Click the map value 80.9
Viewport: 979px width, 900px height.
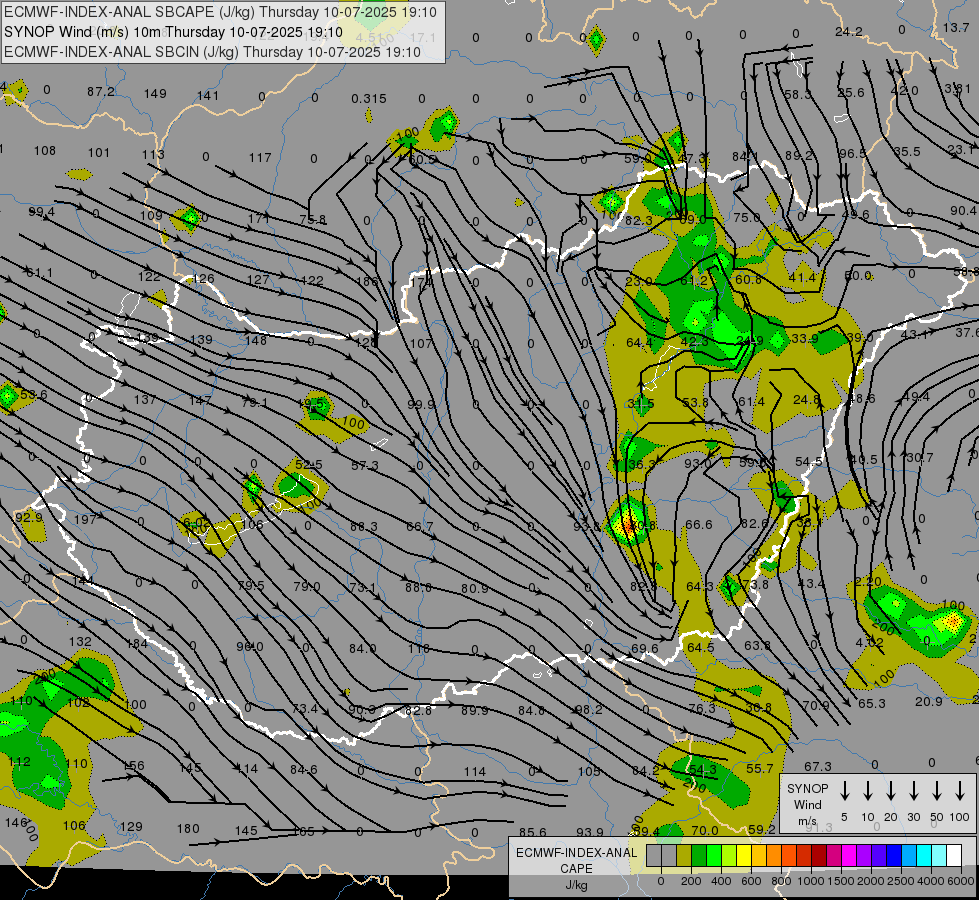pyautogui.click(x=475, y=588)
